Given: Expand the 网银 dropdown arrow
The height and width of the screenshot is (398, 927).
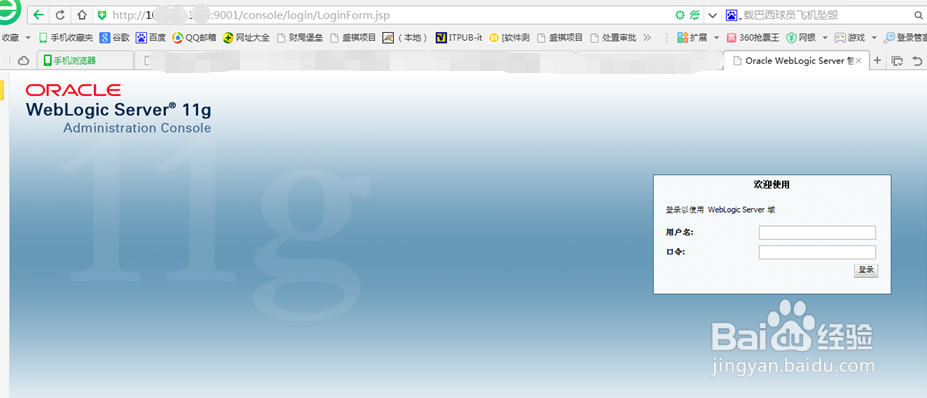Looking at the screenshot, I should point(825,38).
